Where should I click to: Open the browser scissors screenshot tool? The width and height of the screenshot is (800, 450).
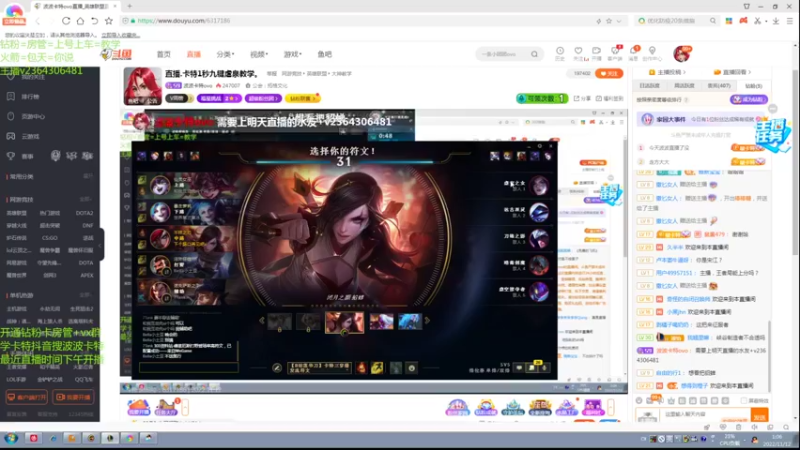[x=758, y=21]
